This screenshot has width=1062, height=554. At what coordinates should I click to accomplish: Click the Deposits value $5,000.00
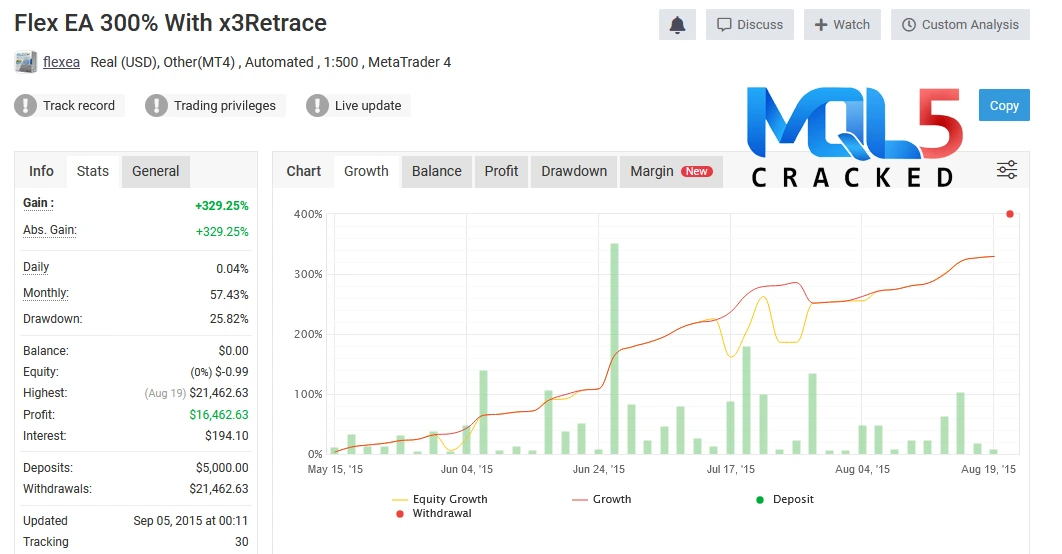(x=222, y=468)
